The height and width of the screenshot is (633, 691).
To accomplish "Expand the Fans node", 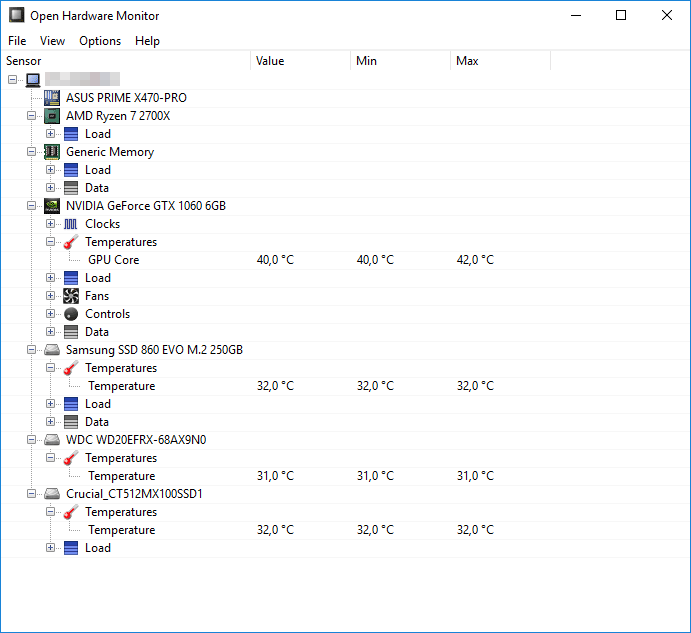I will pos(50,296).
